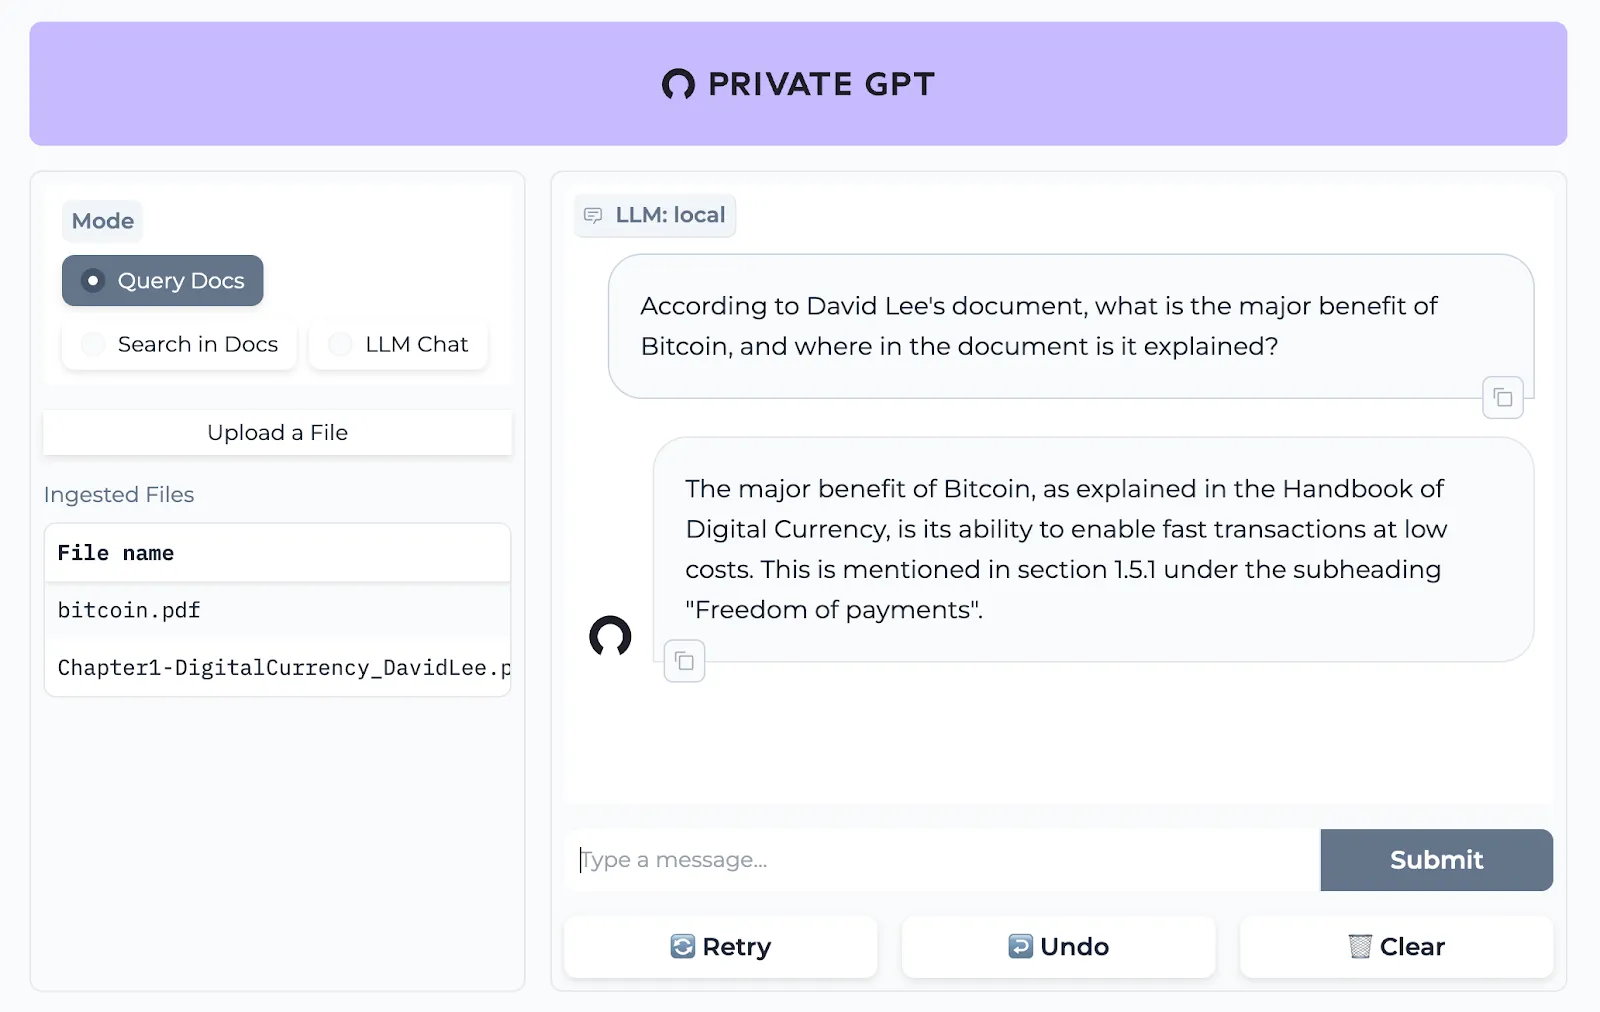Copy the assistant's response about Bitcoin
The image size is (1600, 1012).
[x=684, y=660]
